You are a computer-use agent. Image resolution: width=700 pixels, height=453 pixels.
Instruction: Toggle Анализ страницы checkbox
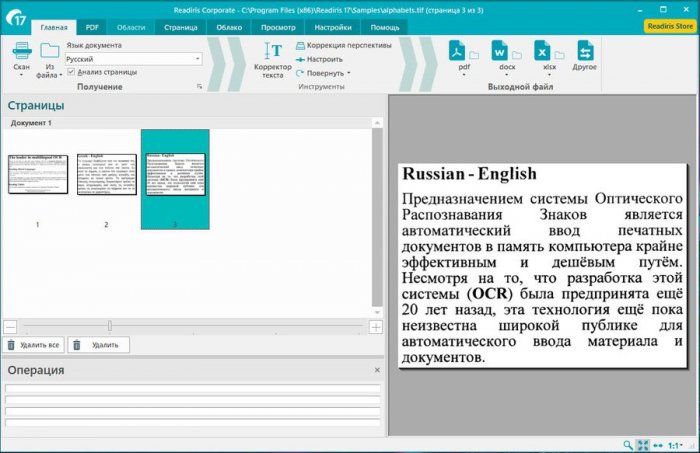pos(71,72)
